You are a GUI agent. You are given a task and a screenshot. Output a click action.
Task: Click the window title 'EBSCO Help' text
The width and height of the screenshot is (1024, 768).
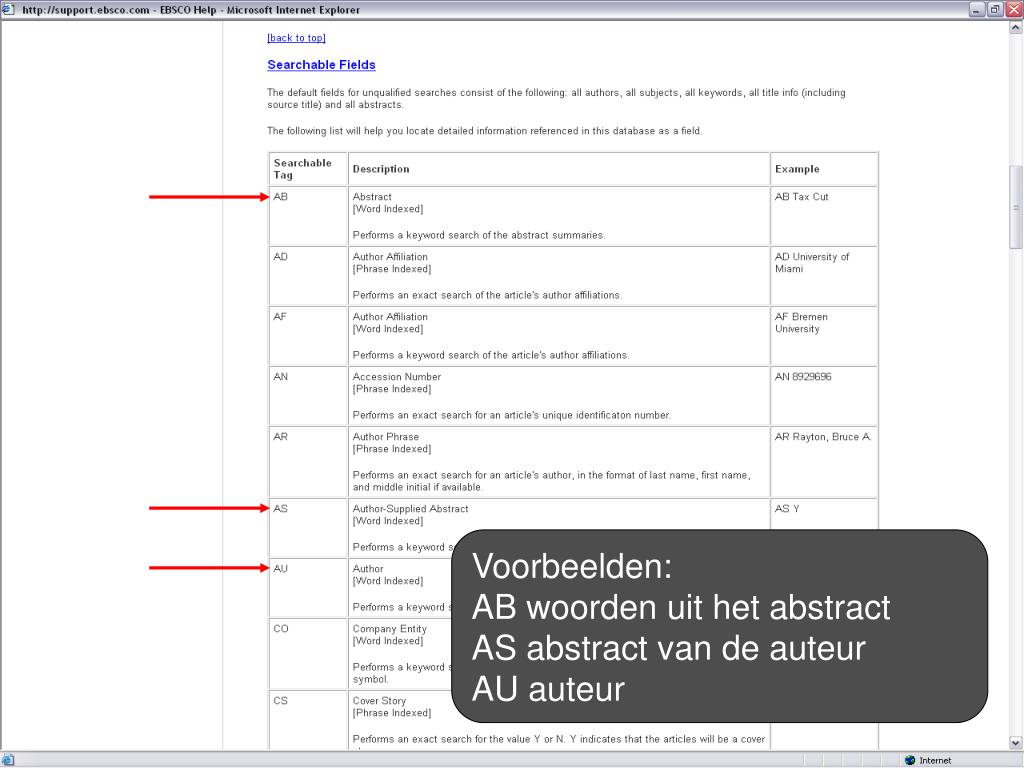coord(187,10)
